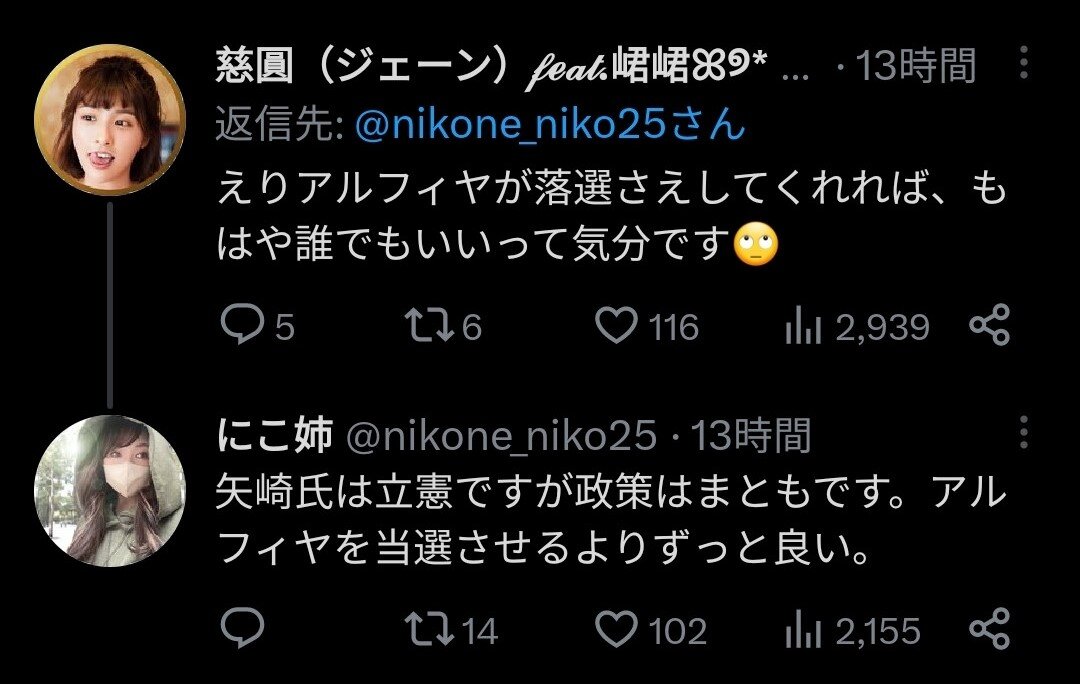1080x692 pixels.
Task: View analytics showing 2,939 views
Action: click(x=858, y=327)
